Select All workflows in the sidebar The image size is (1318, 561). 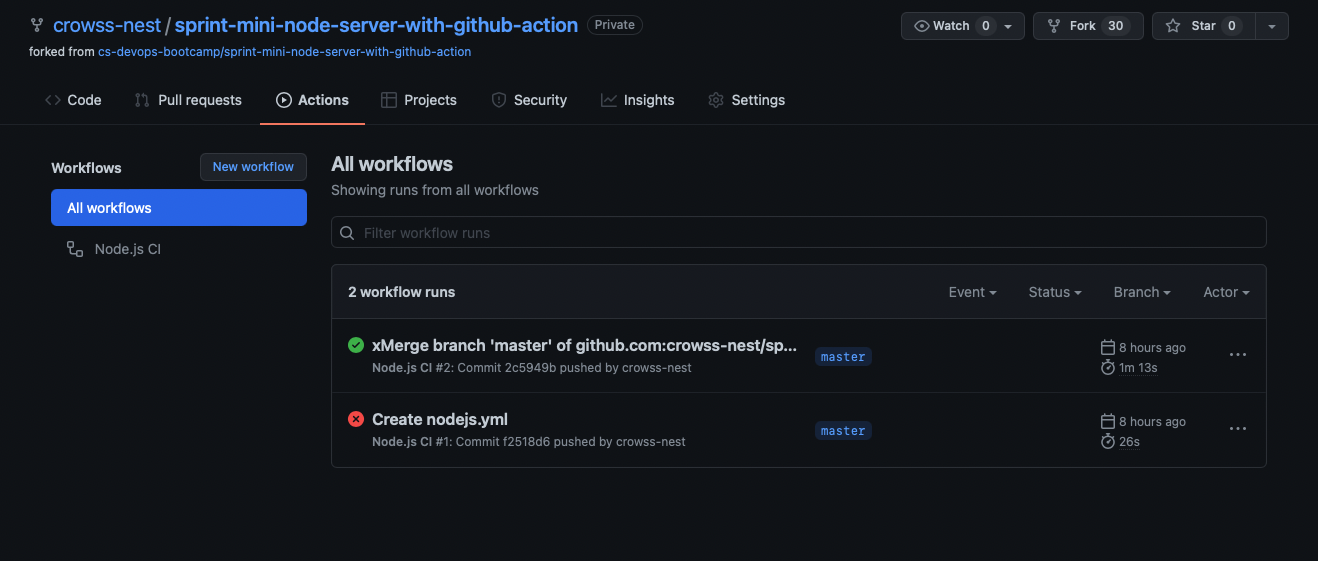[179, 208]
